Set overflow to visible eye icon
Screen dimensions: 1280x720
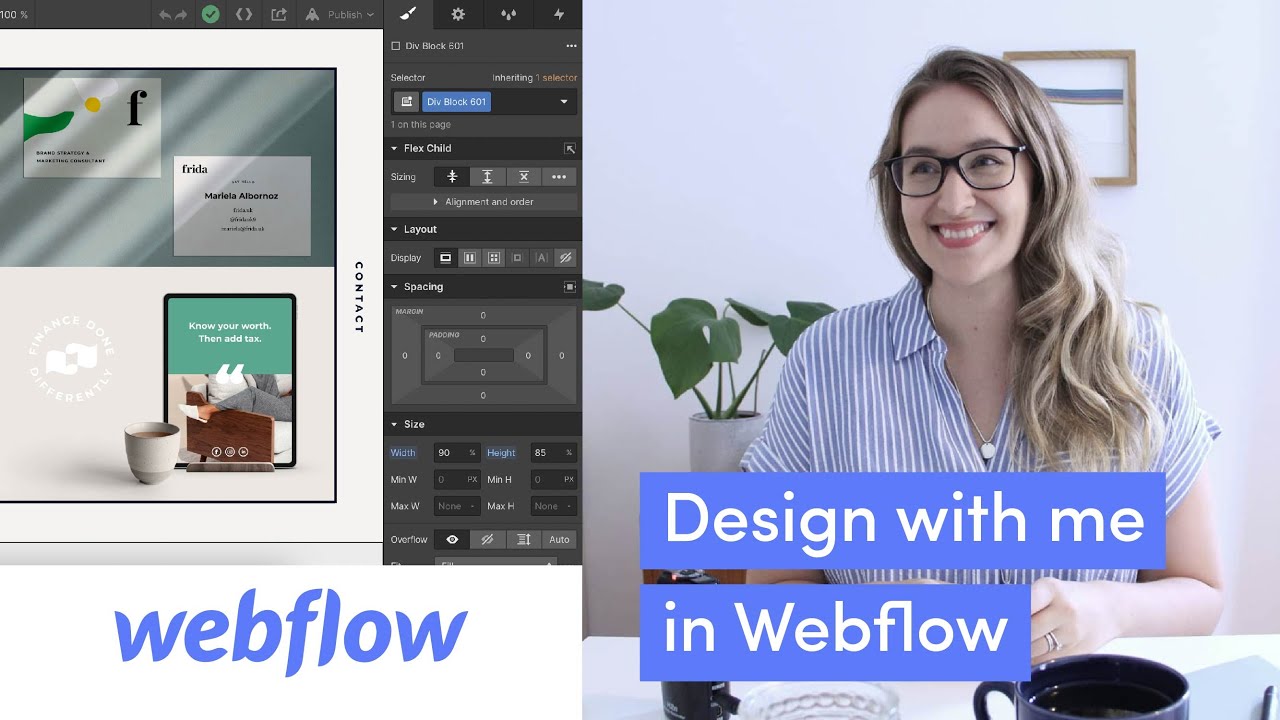[x=452, y=540]
